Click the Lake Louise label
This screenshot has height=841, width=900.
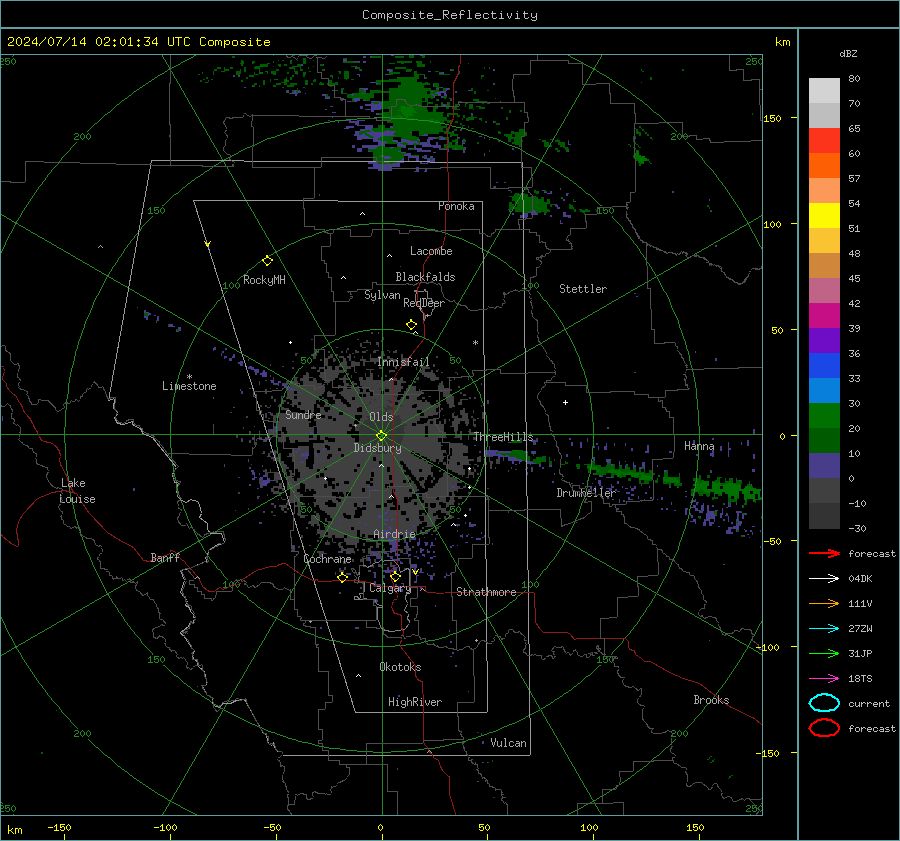pyautogui.click(x=77, y=491)
